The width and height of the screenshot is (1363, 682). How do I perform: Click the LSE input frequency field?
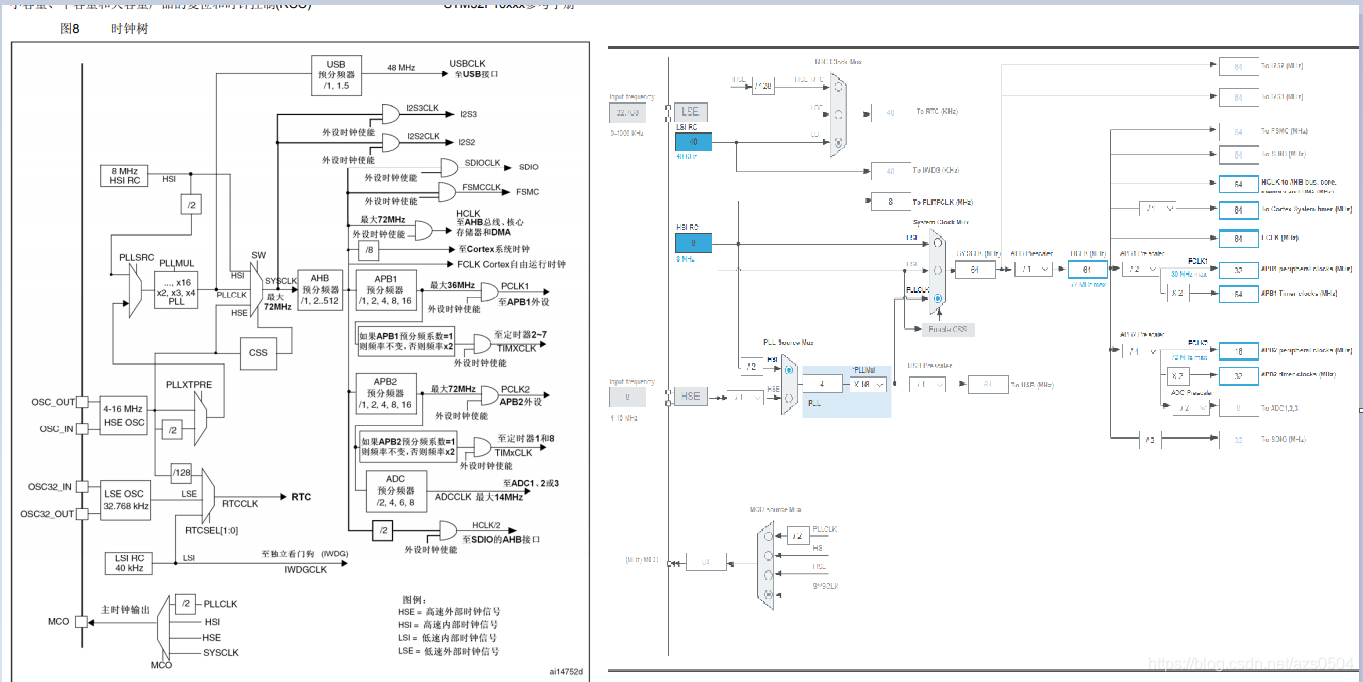(628, 112)
